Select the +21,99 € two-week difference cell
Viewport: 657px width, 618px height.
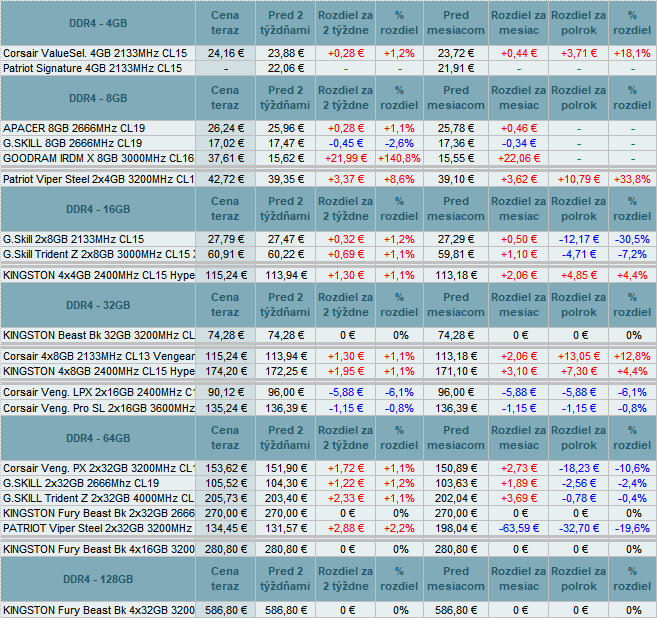pos(346,158)
